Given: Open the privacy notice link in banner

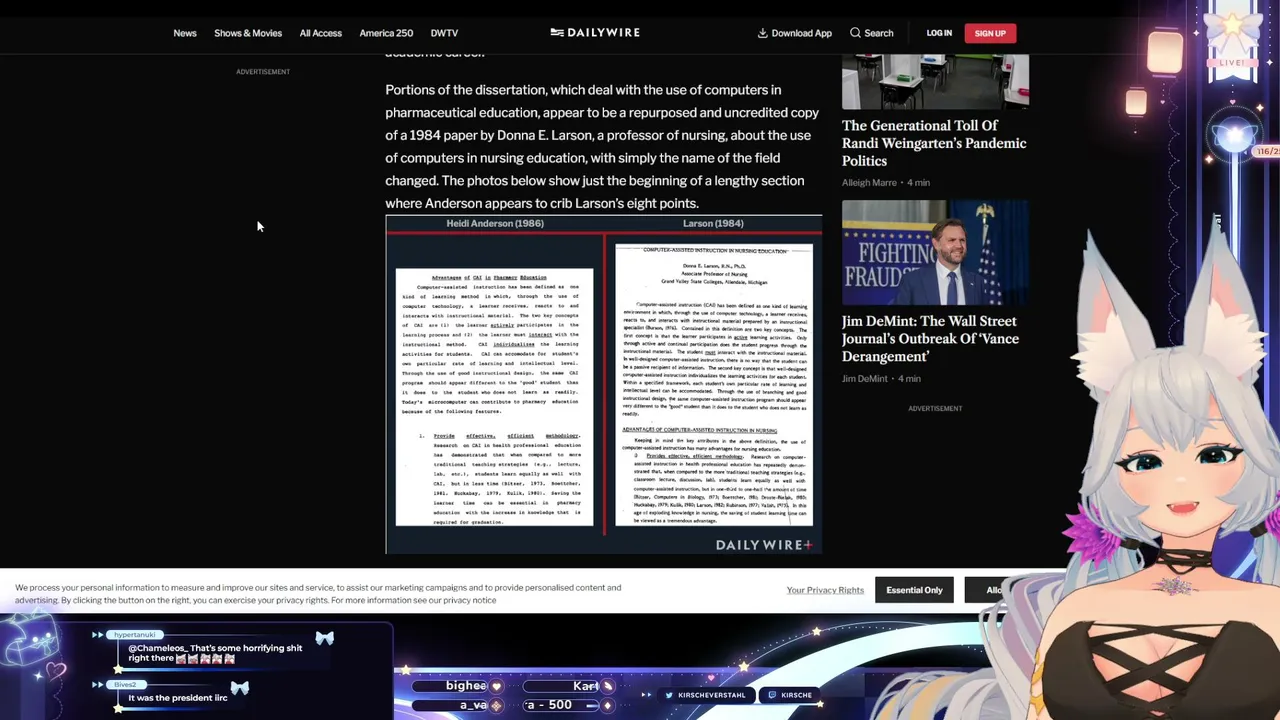Looking at the screenshot, I should [x=470, y=600].
